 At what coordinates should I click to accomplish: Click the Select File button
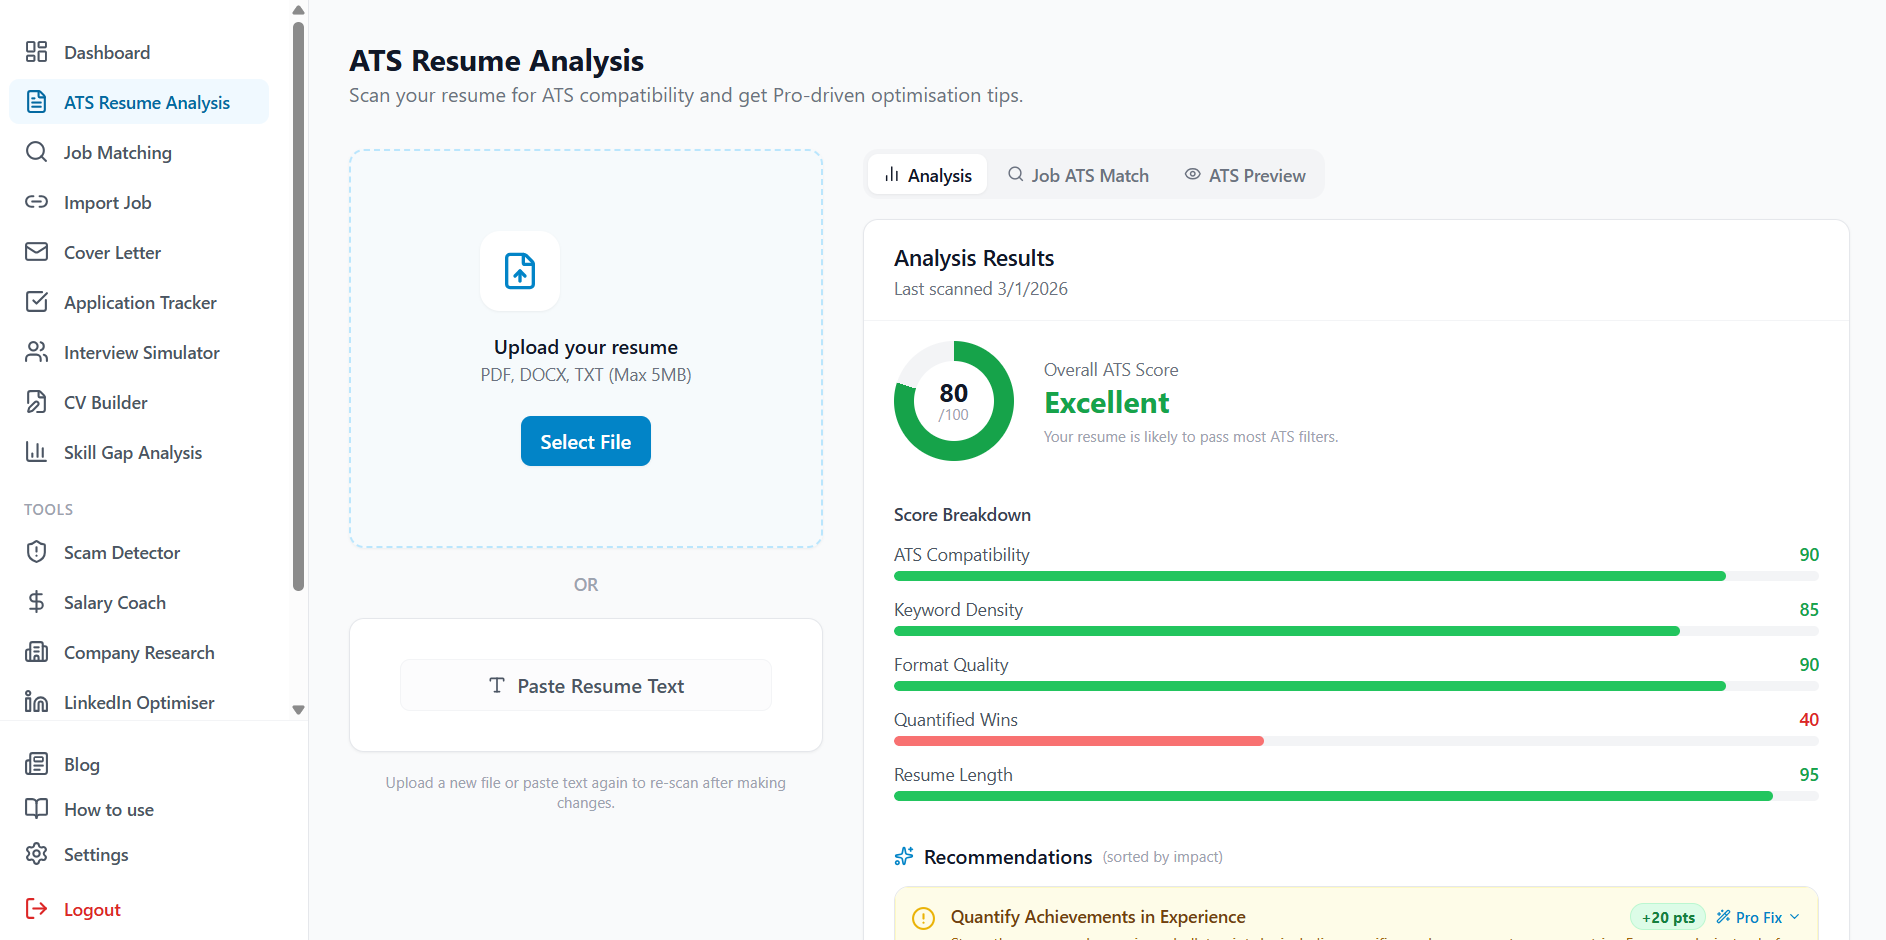pos(586,441)
